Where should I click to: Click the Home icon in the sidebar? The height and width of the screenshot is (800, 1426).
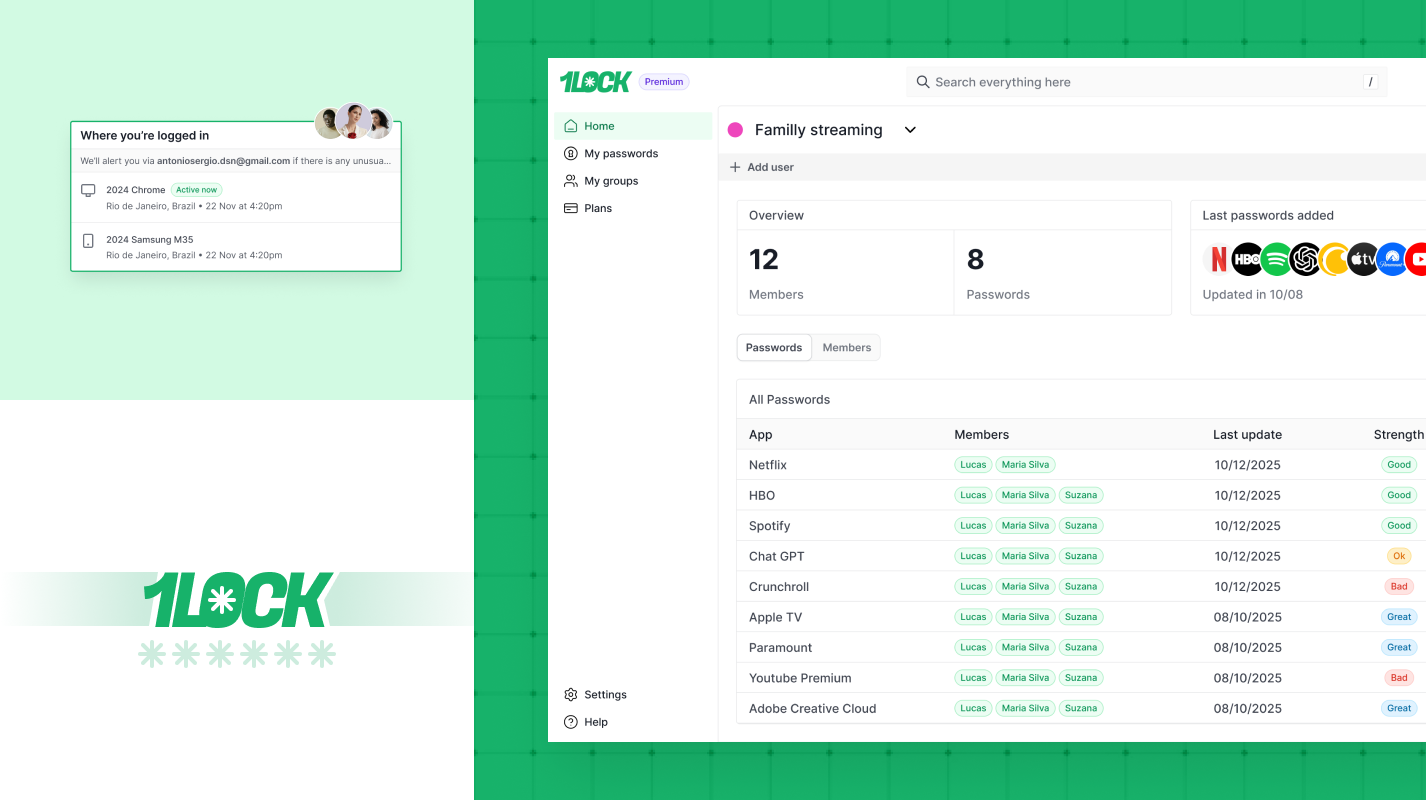571,126
